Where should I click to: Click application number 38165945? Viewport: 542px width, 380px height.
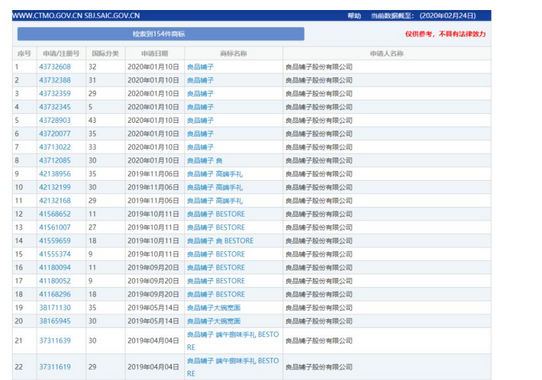55,321
